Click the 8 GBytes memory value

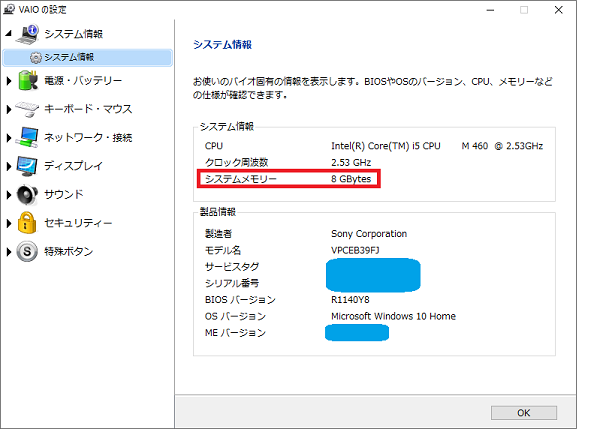351,179
